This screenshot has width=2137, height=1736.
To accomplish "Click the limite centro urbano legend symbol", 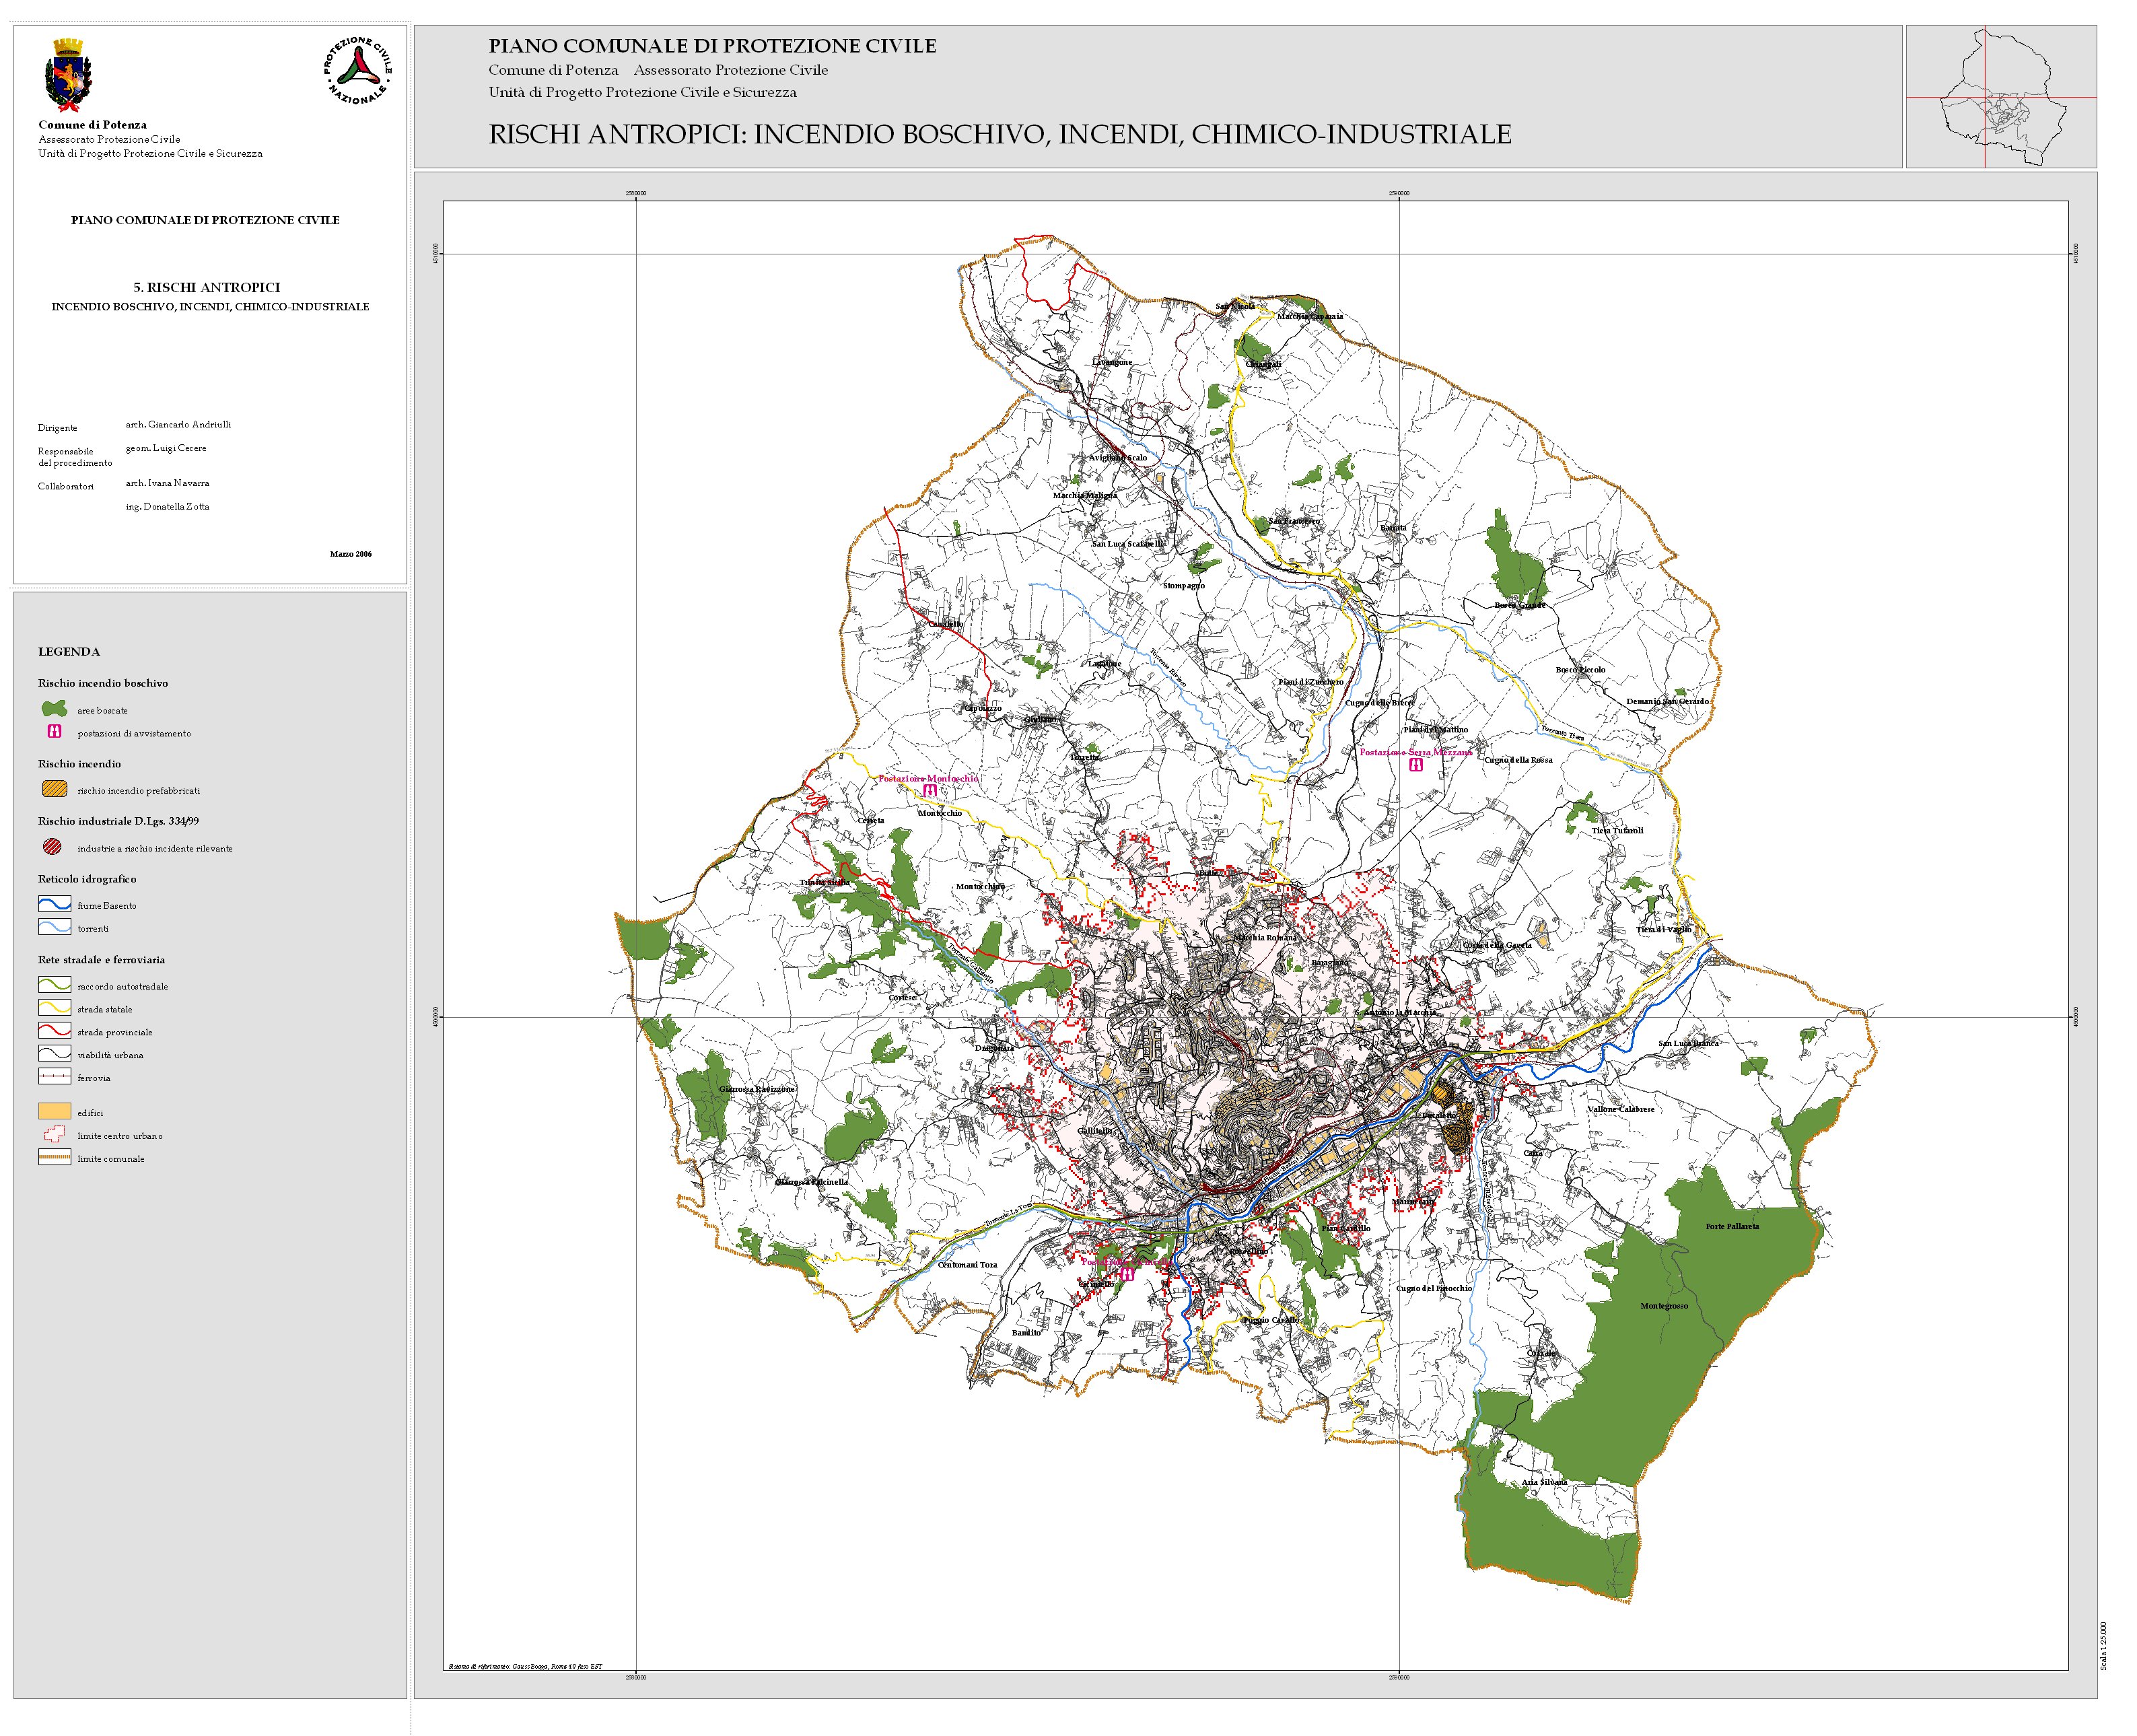I will [54, 1135].
